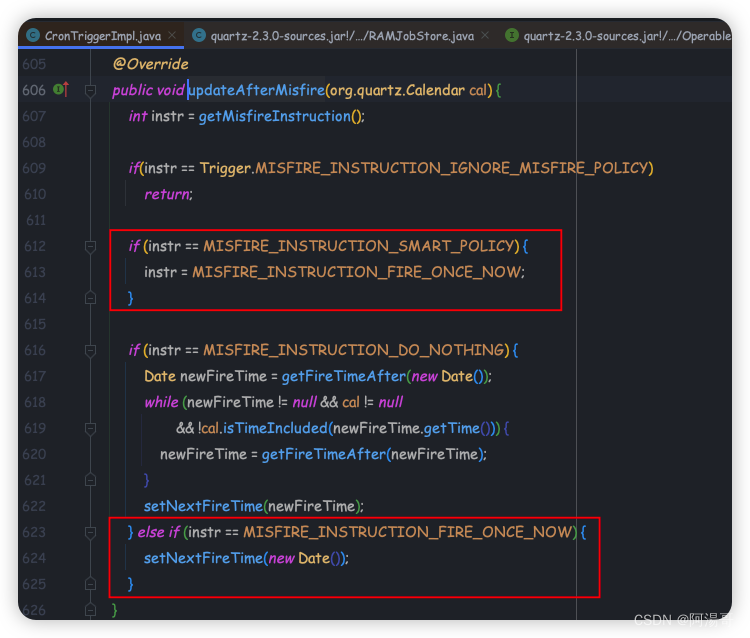The width and height of the screenshot is (750, 638).
Task: Click the implements-method gutter icon on line 606
Action: point(61,89)
